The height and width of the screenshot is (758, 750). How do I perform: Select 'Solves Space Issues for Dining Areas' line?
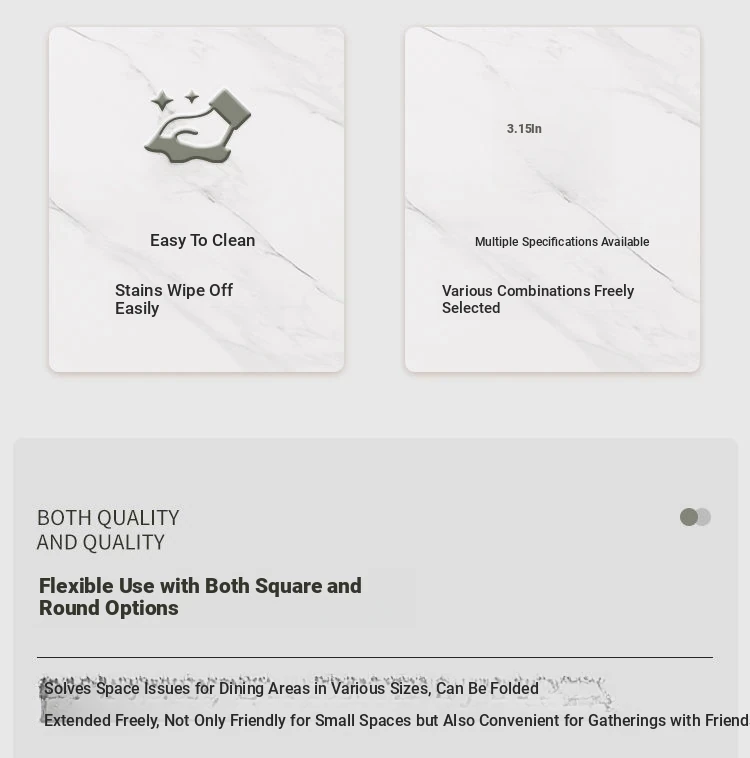point(291,688)
